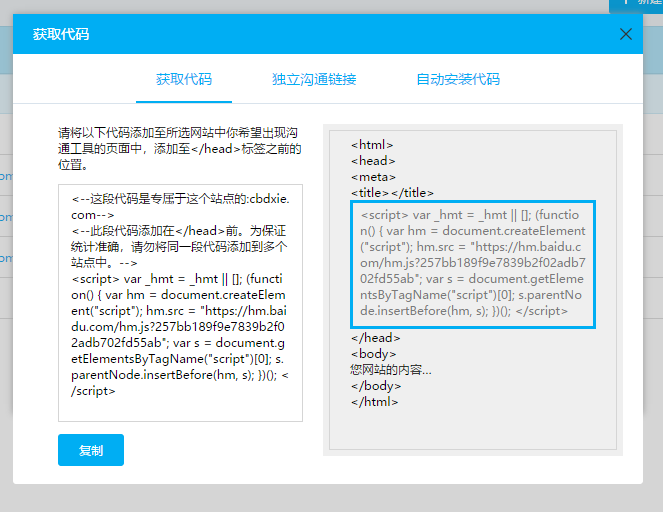Click the </html> closing tag line
Image resolution: width=663 pixels, height=512 pixels.
(375, 402)
